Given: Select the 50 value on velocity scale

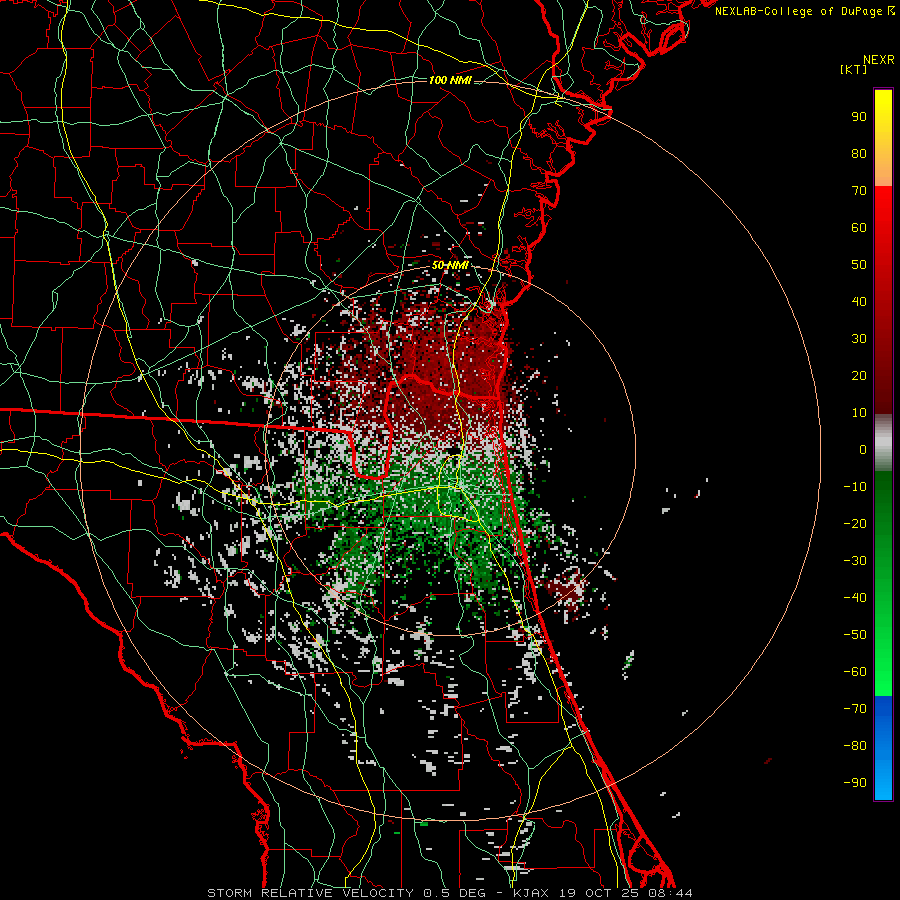Looking at the screenshot, I should pyautogui.click(x=859, y=265).
